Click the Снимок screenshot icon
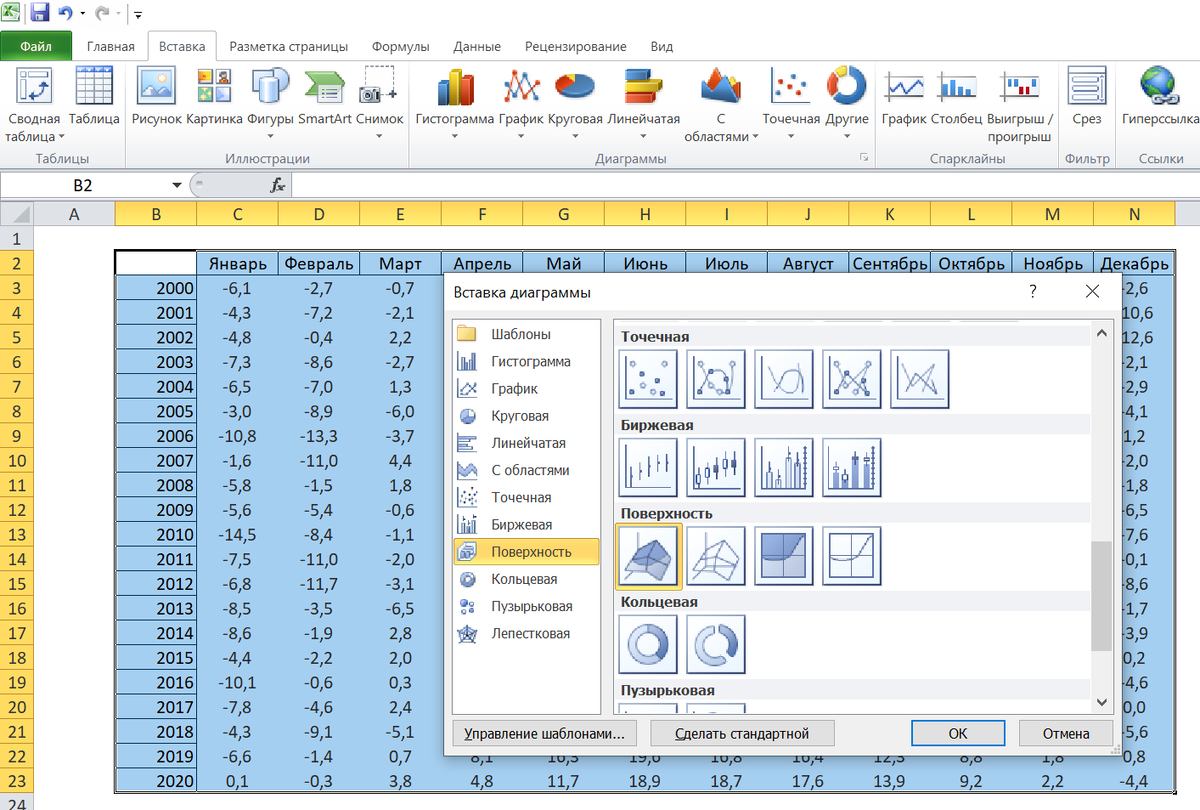The image size is (1200, 810). [379, 86]
